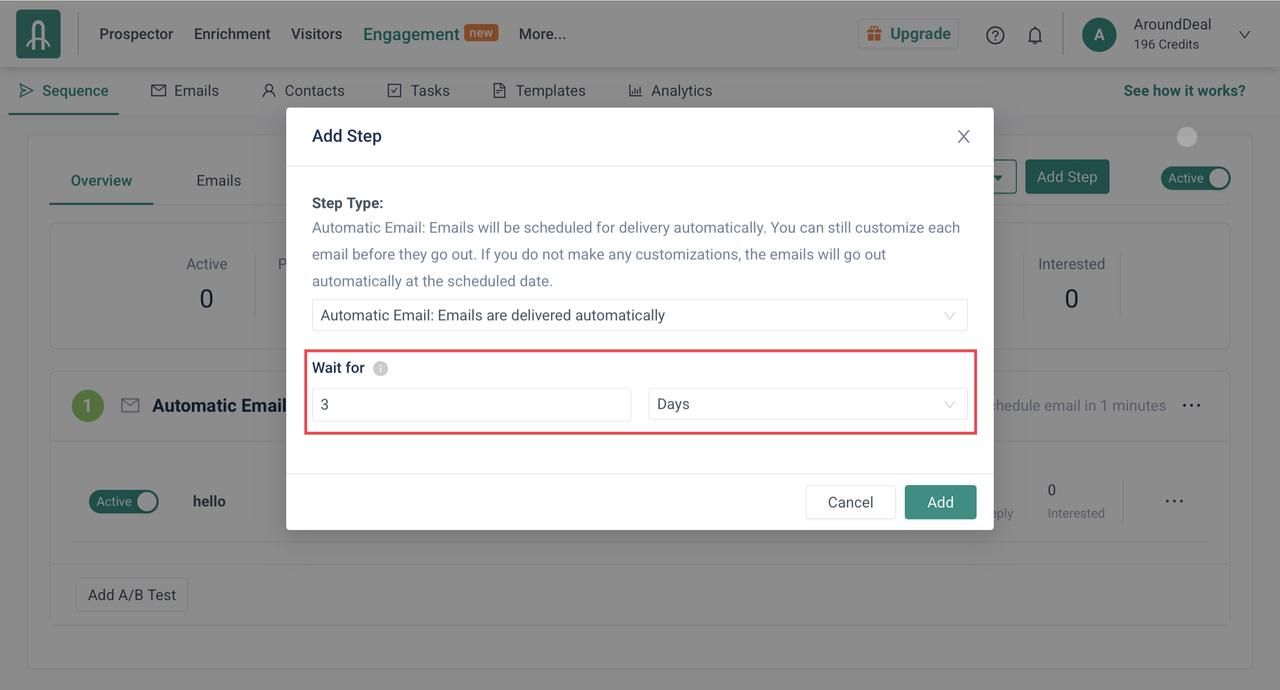The image size is (1280, 690).
Task: Expand the Step Type dropdown
Action: pyautogui.click(x=639, y=315)
